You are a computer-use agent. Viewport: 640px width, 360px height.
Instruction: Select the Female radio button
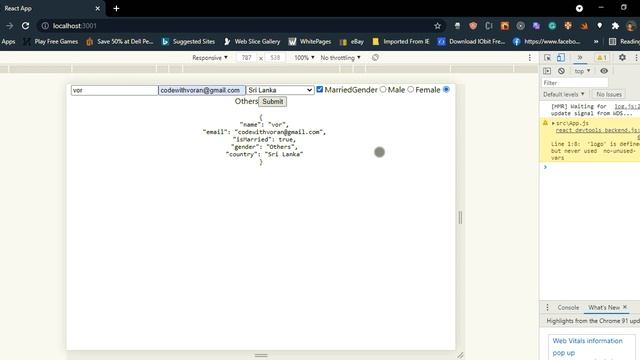(411, 89)
